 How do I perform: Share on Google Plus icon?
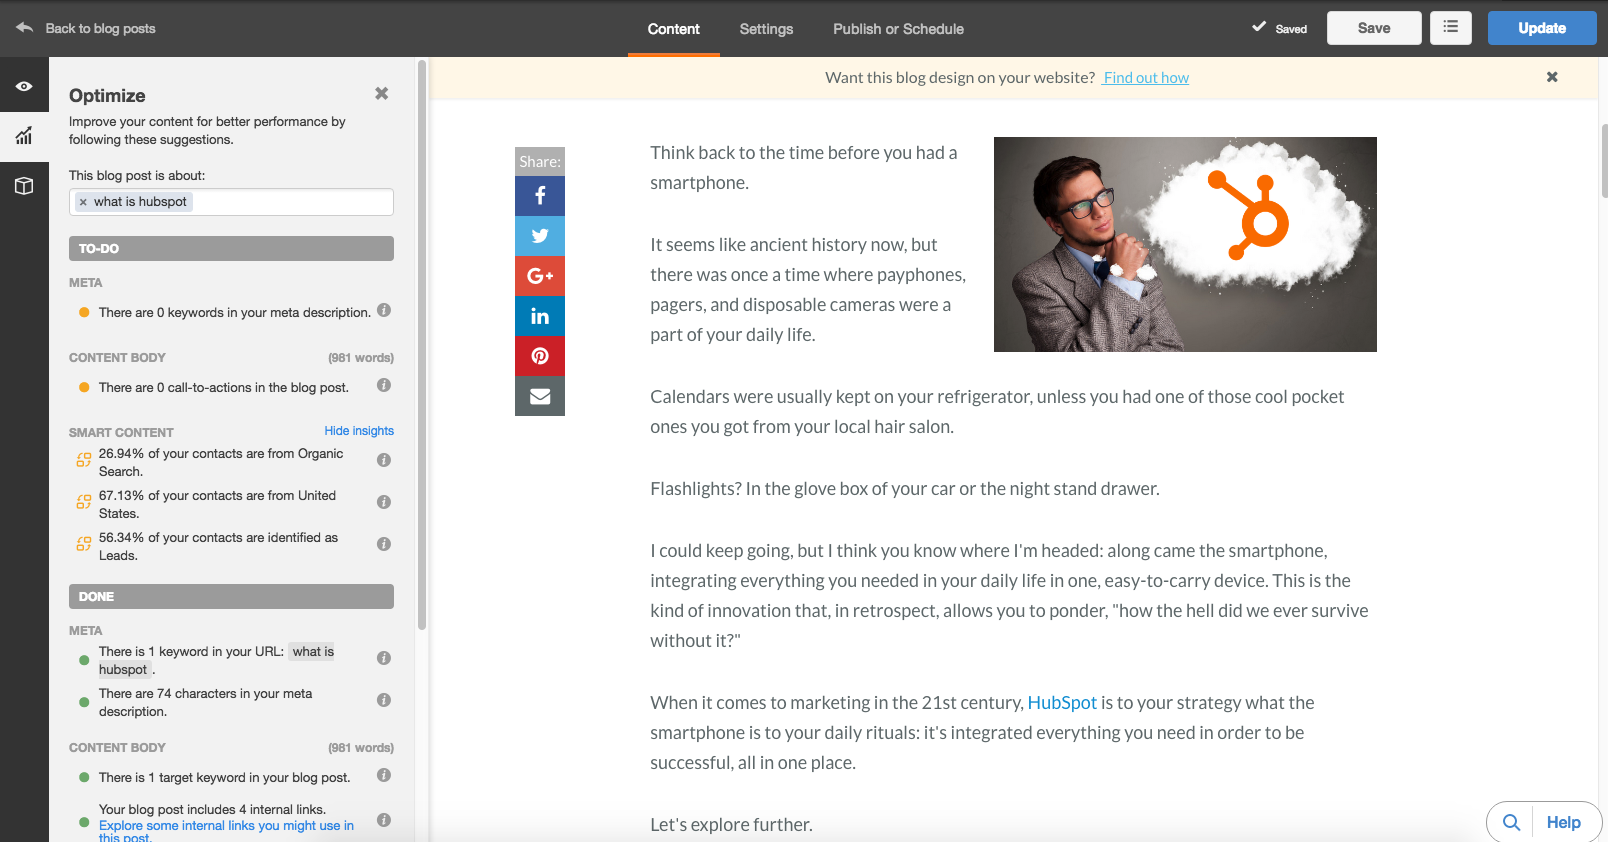pos(540,276)
